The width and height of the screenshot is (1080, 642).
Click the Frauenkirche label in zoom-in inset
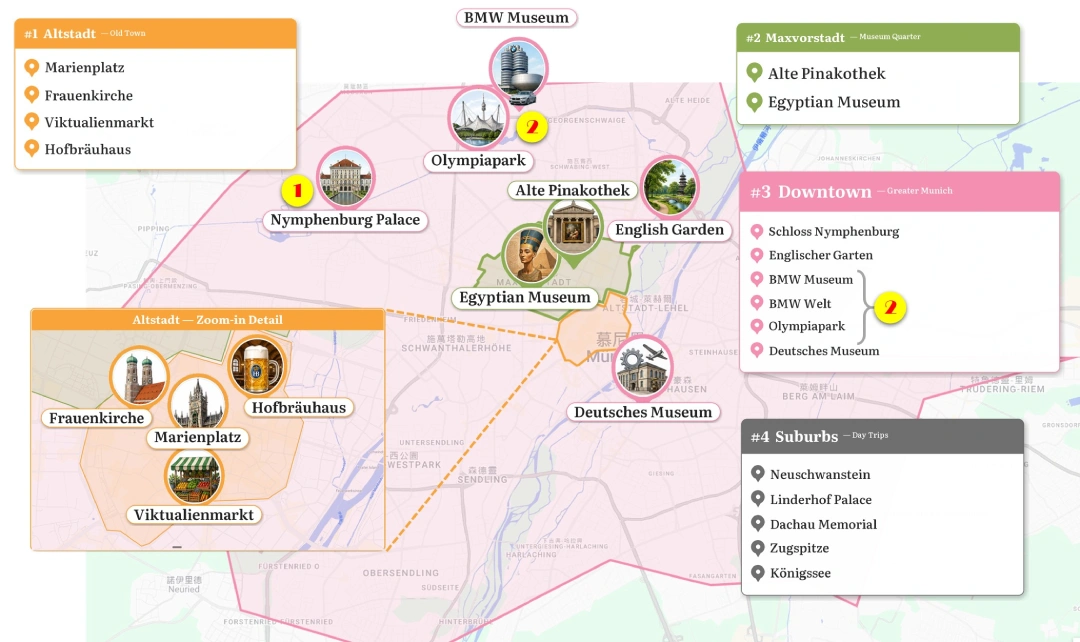coord(96,418)
